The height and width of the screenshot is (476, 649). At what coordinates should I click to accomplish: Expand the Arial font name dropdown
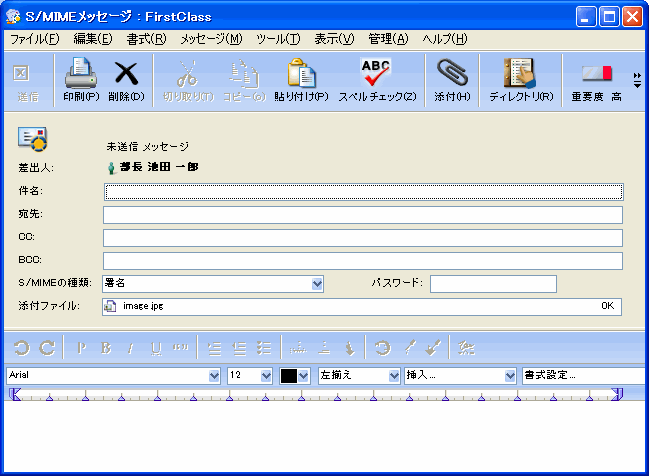tap(214, 376)
